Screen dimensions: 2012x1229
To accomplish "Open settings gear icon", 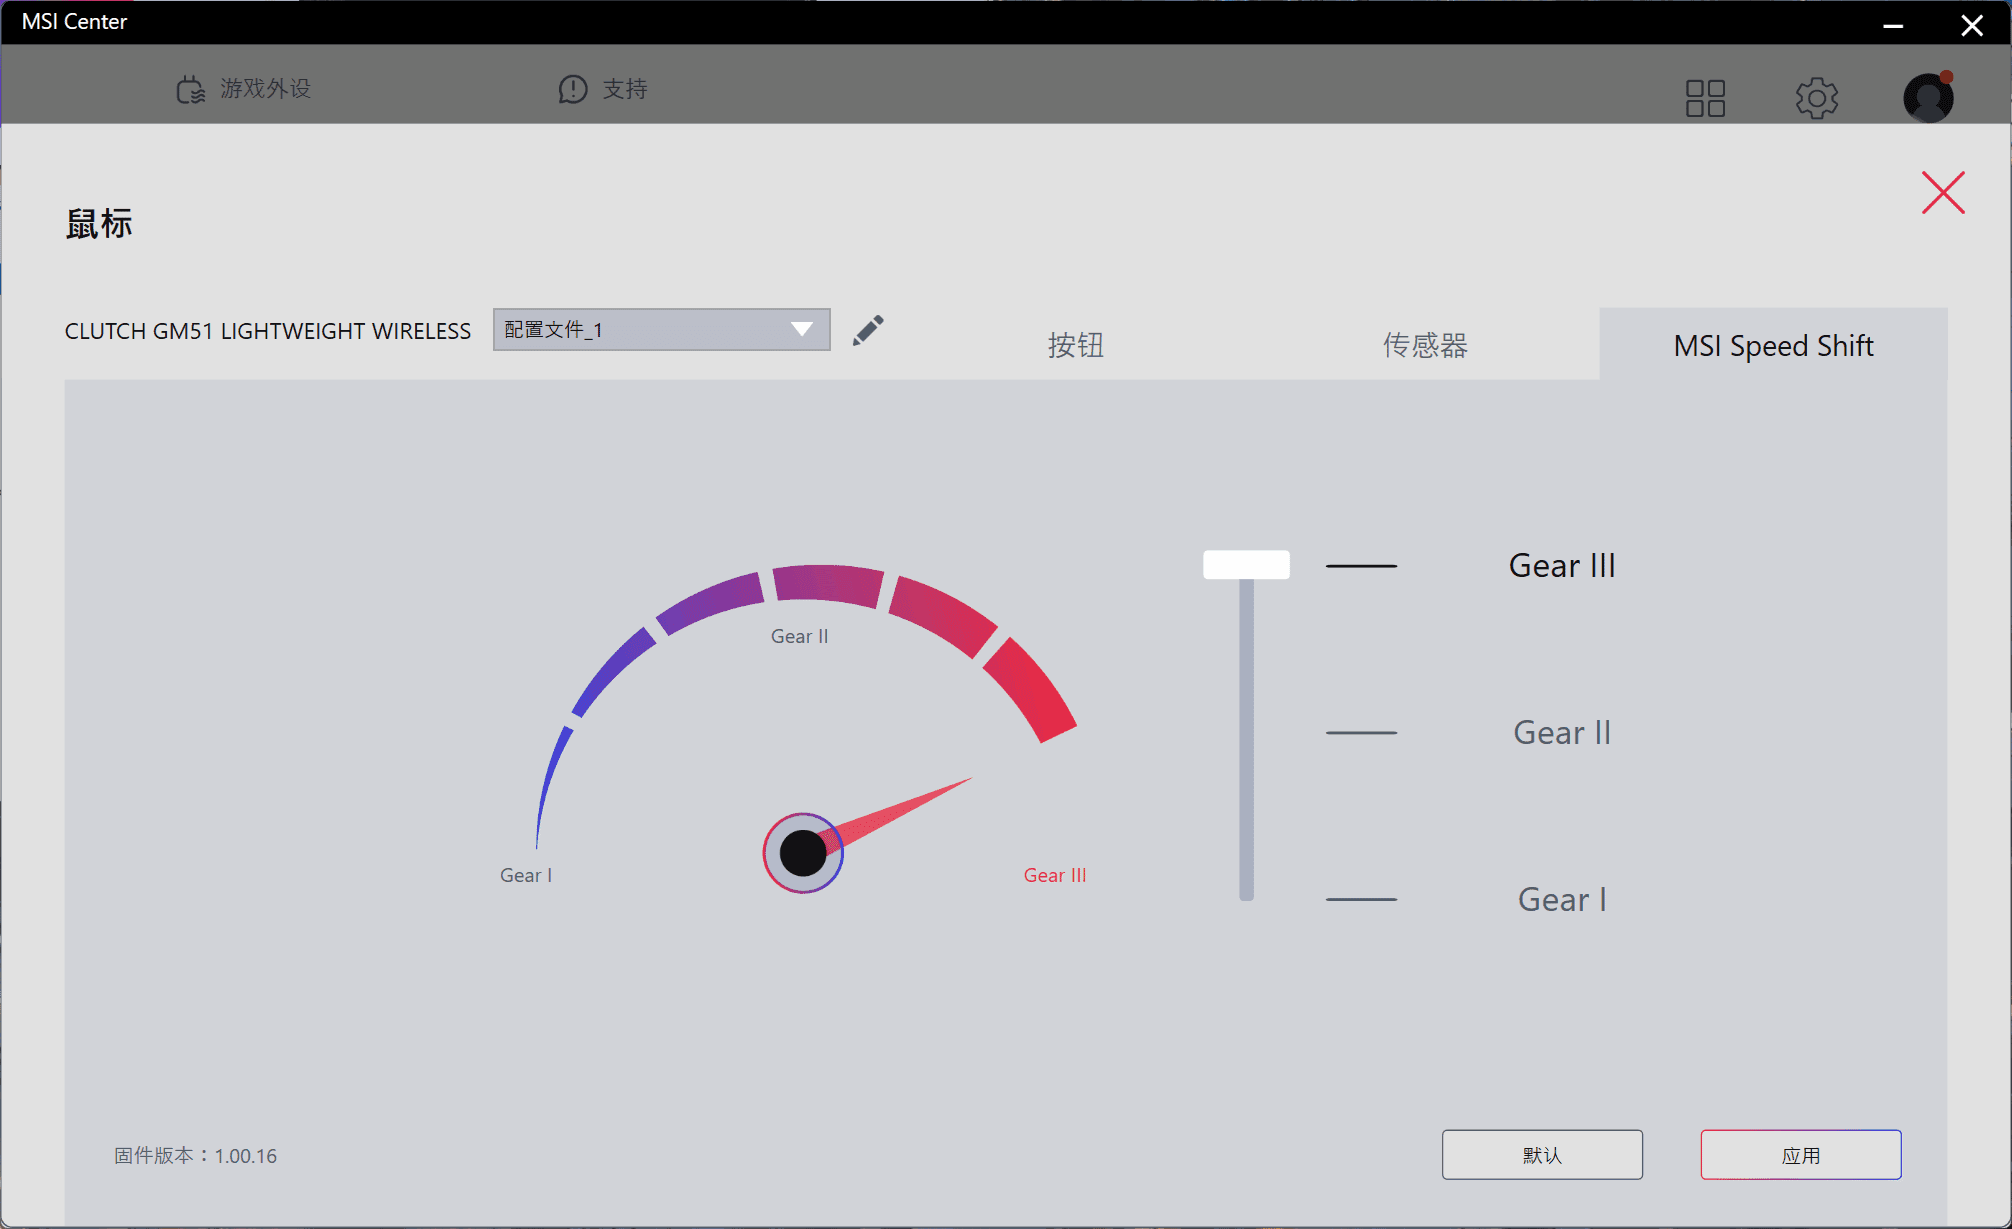I will (1816, 98).
